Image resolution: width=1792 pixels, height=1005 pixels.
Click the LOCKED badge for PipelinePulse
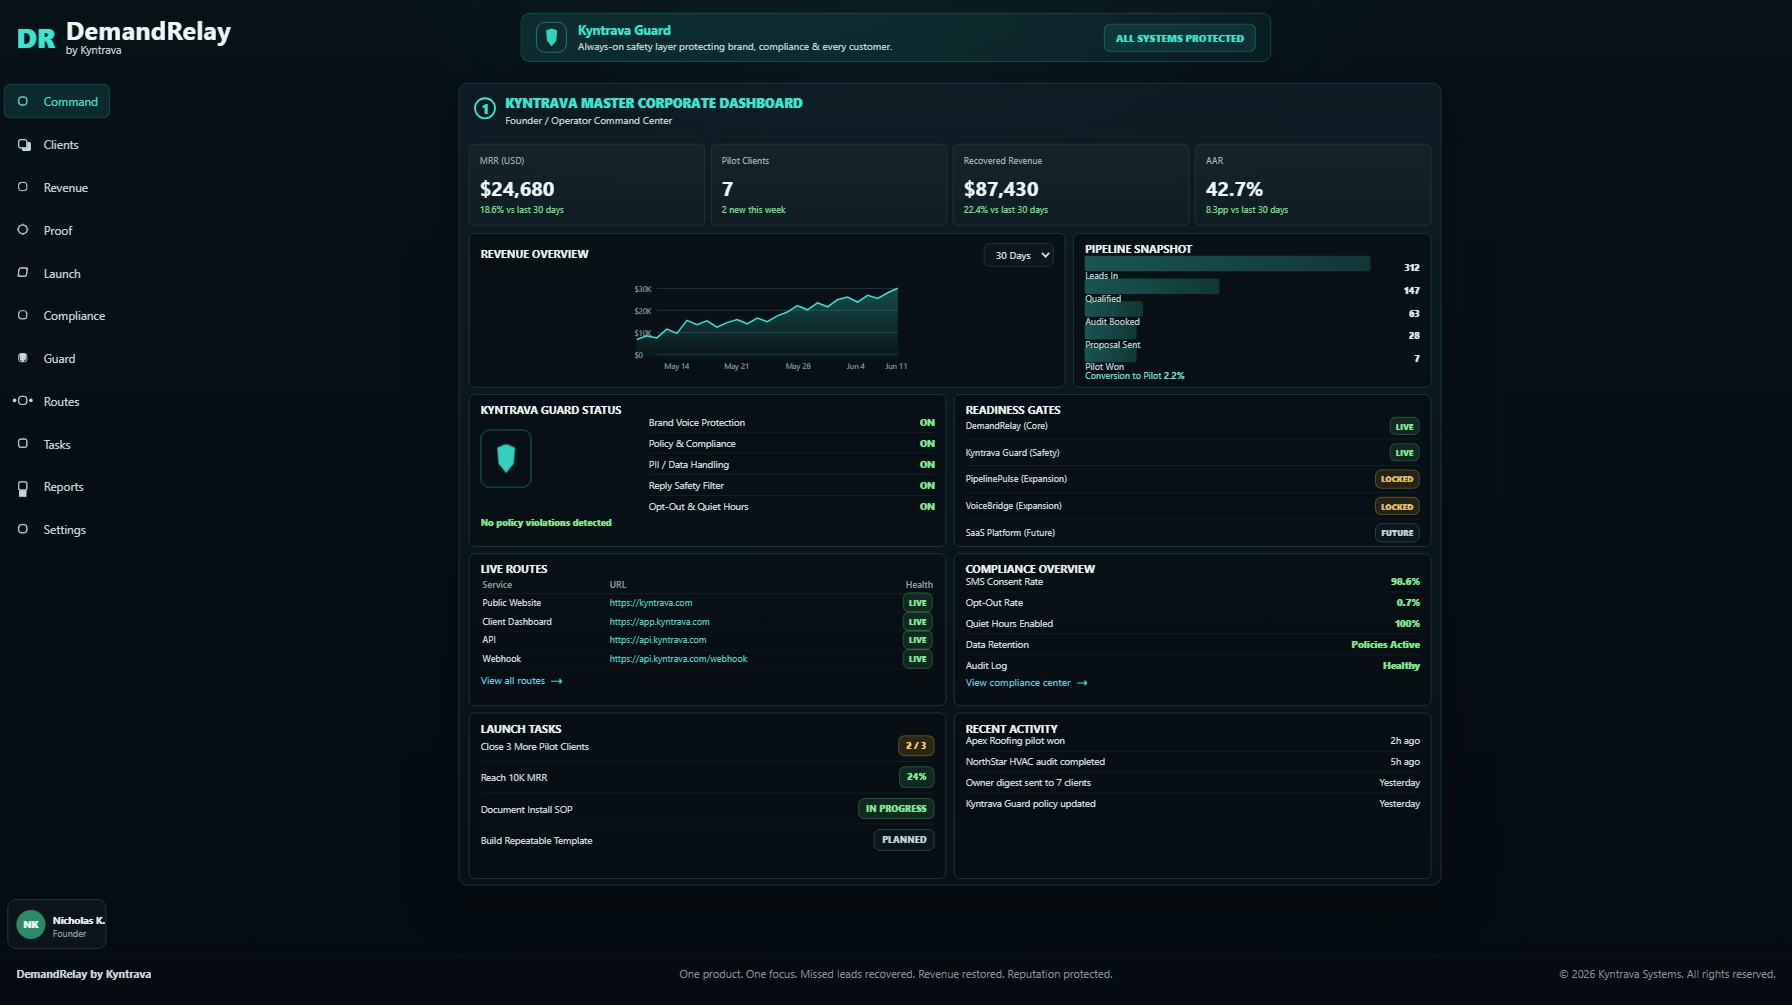[1397, 479]
